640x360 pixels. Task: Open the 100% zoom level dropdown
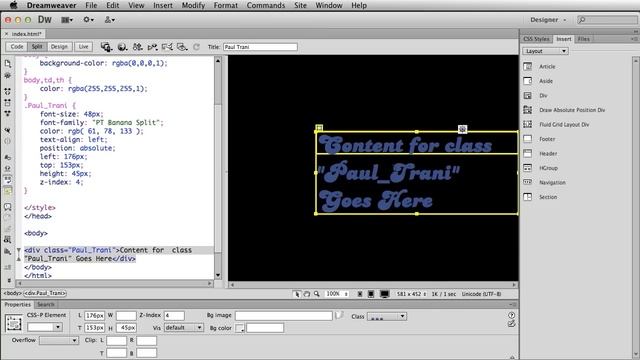pyautogui.click(x=337, y=294)
